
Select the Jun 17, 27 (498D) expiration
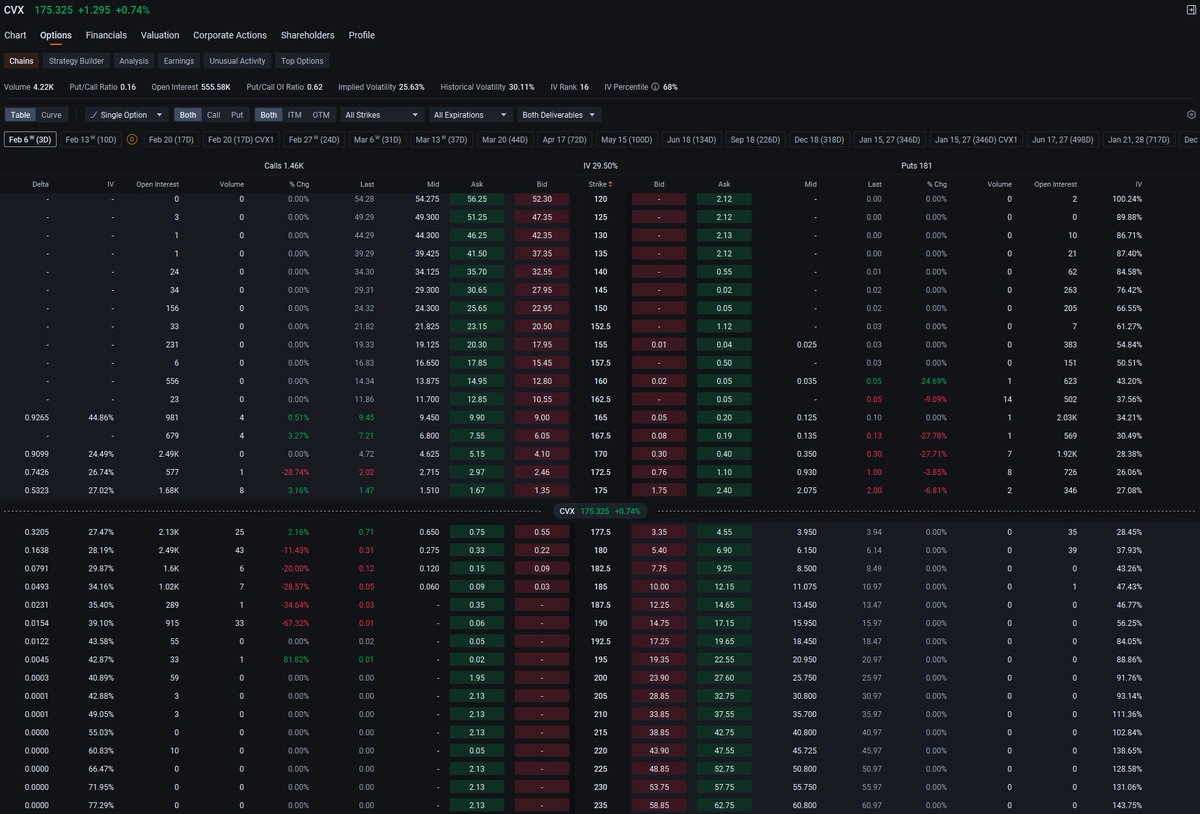point(1063,140)
